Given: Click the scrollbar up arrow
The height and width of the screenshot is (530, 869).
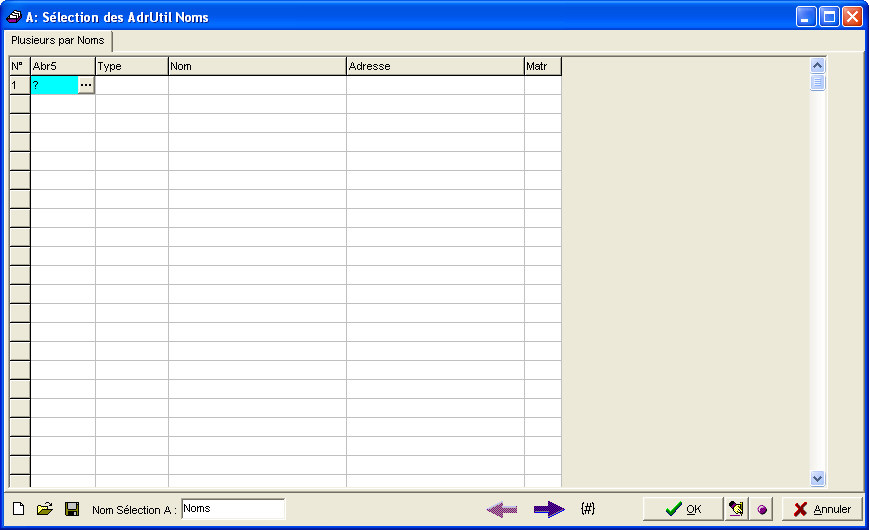Looking at the screenshot, I should click(x=817, y=65).
